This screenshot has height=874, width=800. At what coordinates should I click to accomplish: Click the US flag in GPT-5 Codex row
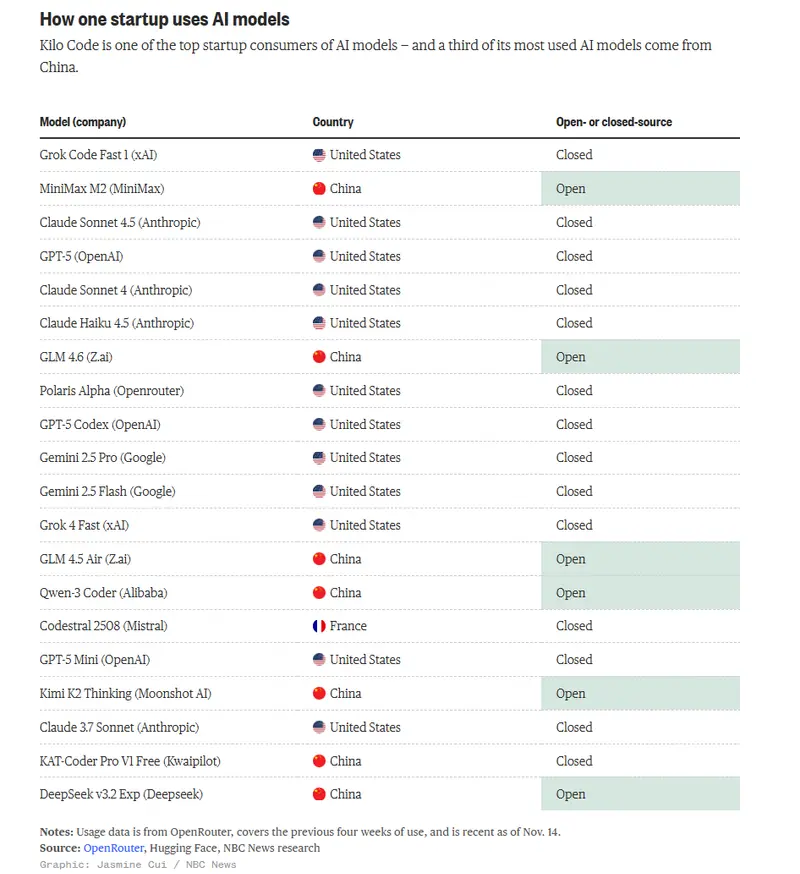coord(319,424)
